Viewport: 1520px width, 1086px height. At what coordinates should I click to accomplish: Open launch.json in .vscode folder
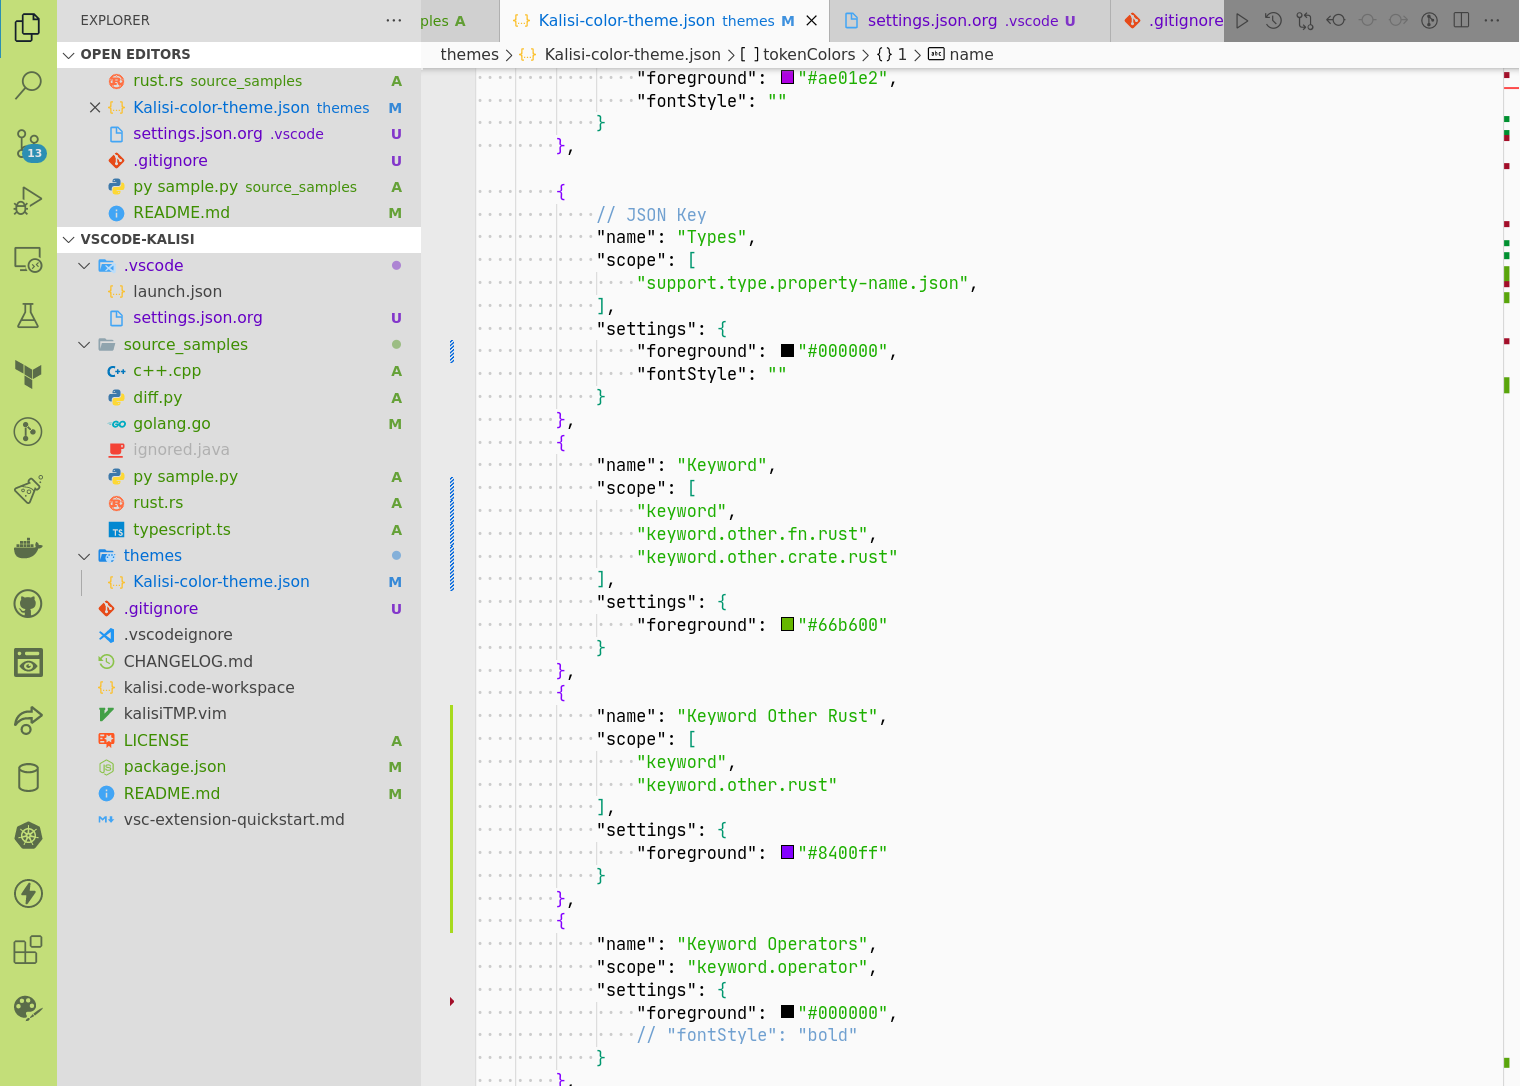[x=239, y=292]
